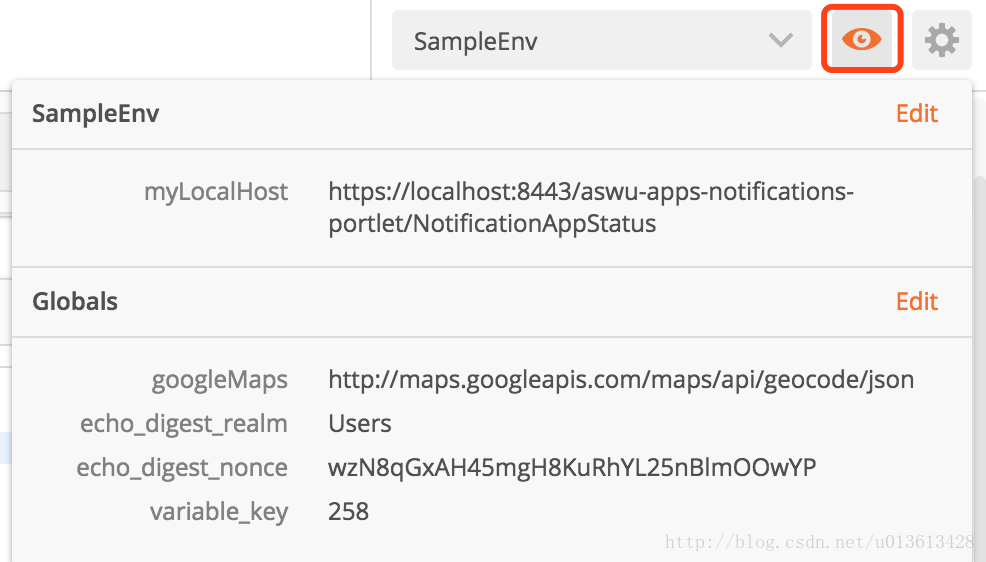Click the SampleEnv section header title
This screenshot has height=562, width=986.
(96, 114)
